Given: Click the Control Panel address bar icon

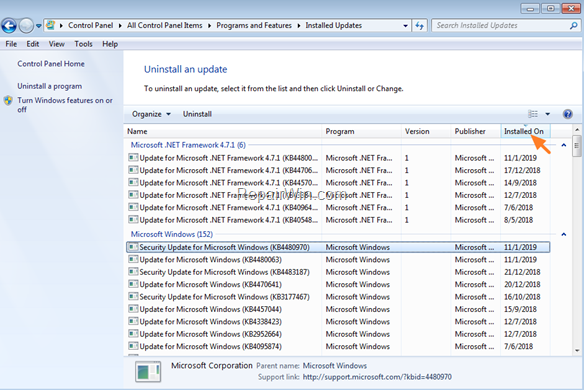Looking at the screenshot, I should coord(50,25).
